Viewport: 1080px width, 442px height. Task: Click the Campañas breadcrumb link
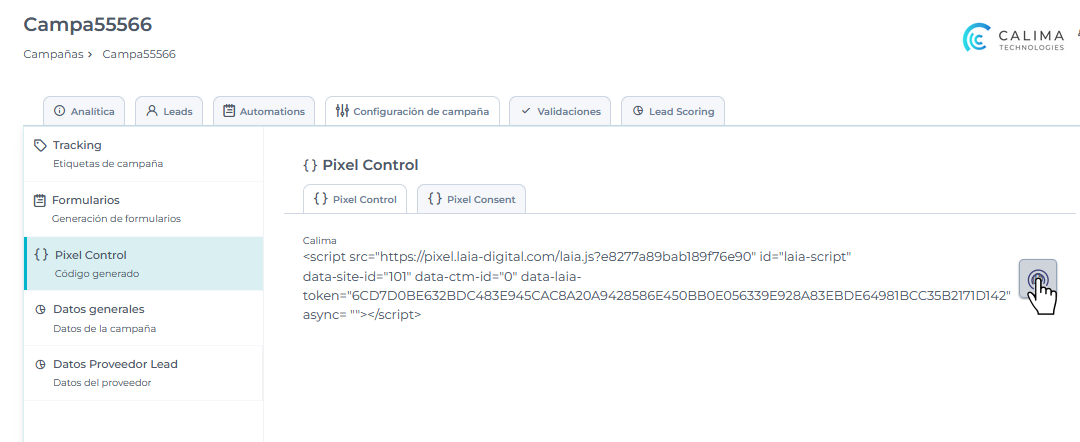coord(53,54)
